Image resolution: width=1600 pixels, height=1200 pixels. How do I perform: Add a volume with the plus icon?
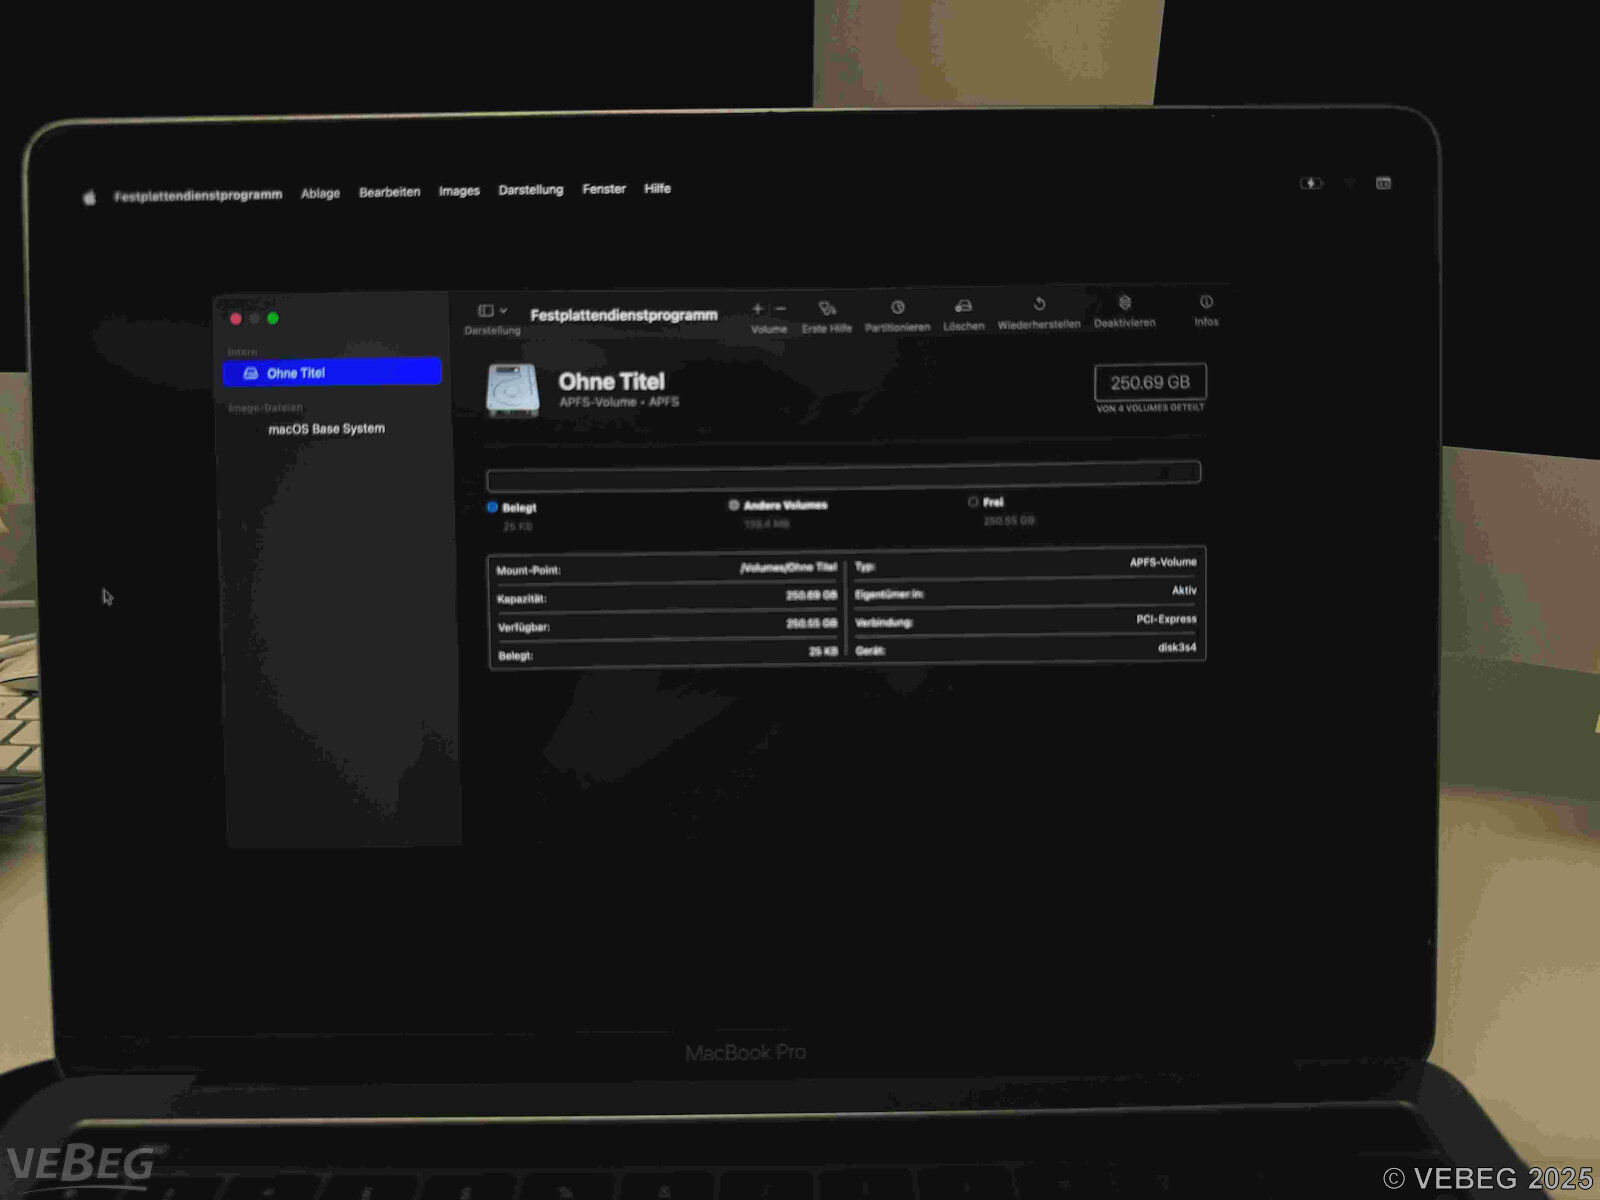click(x=757, y=309)
